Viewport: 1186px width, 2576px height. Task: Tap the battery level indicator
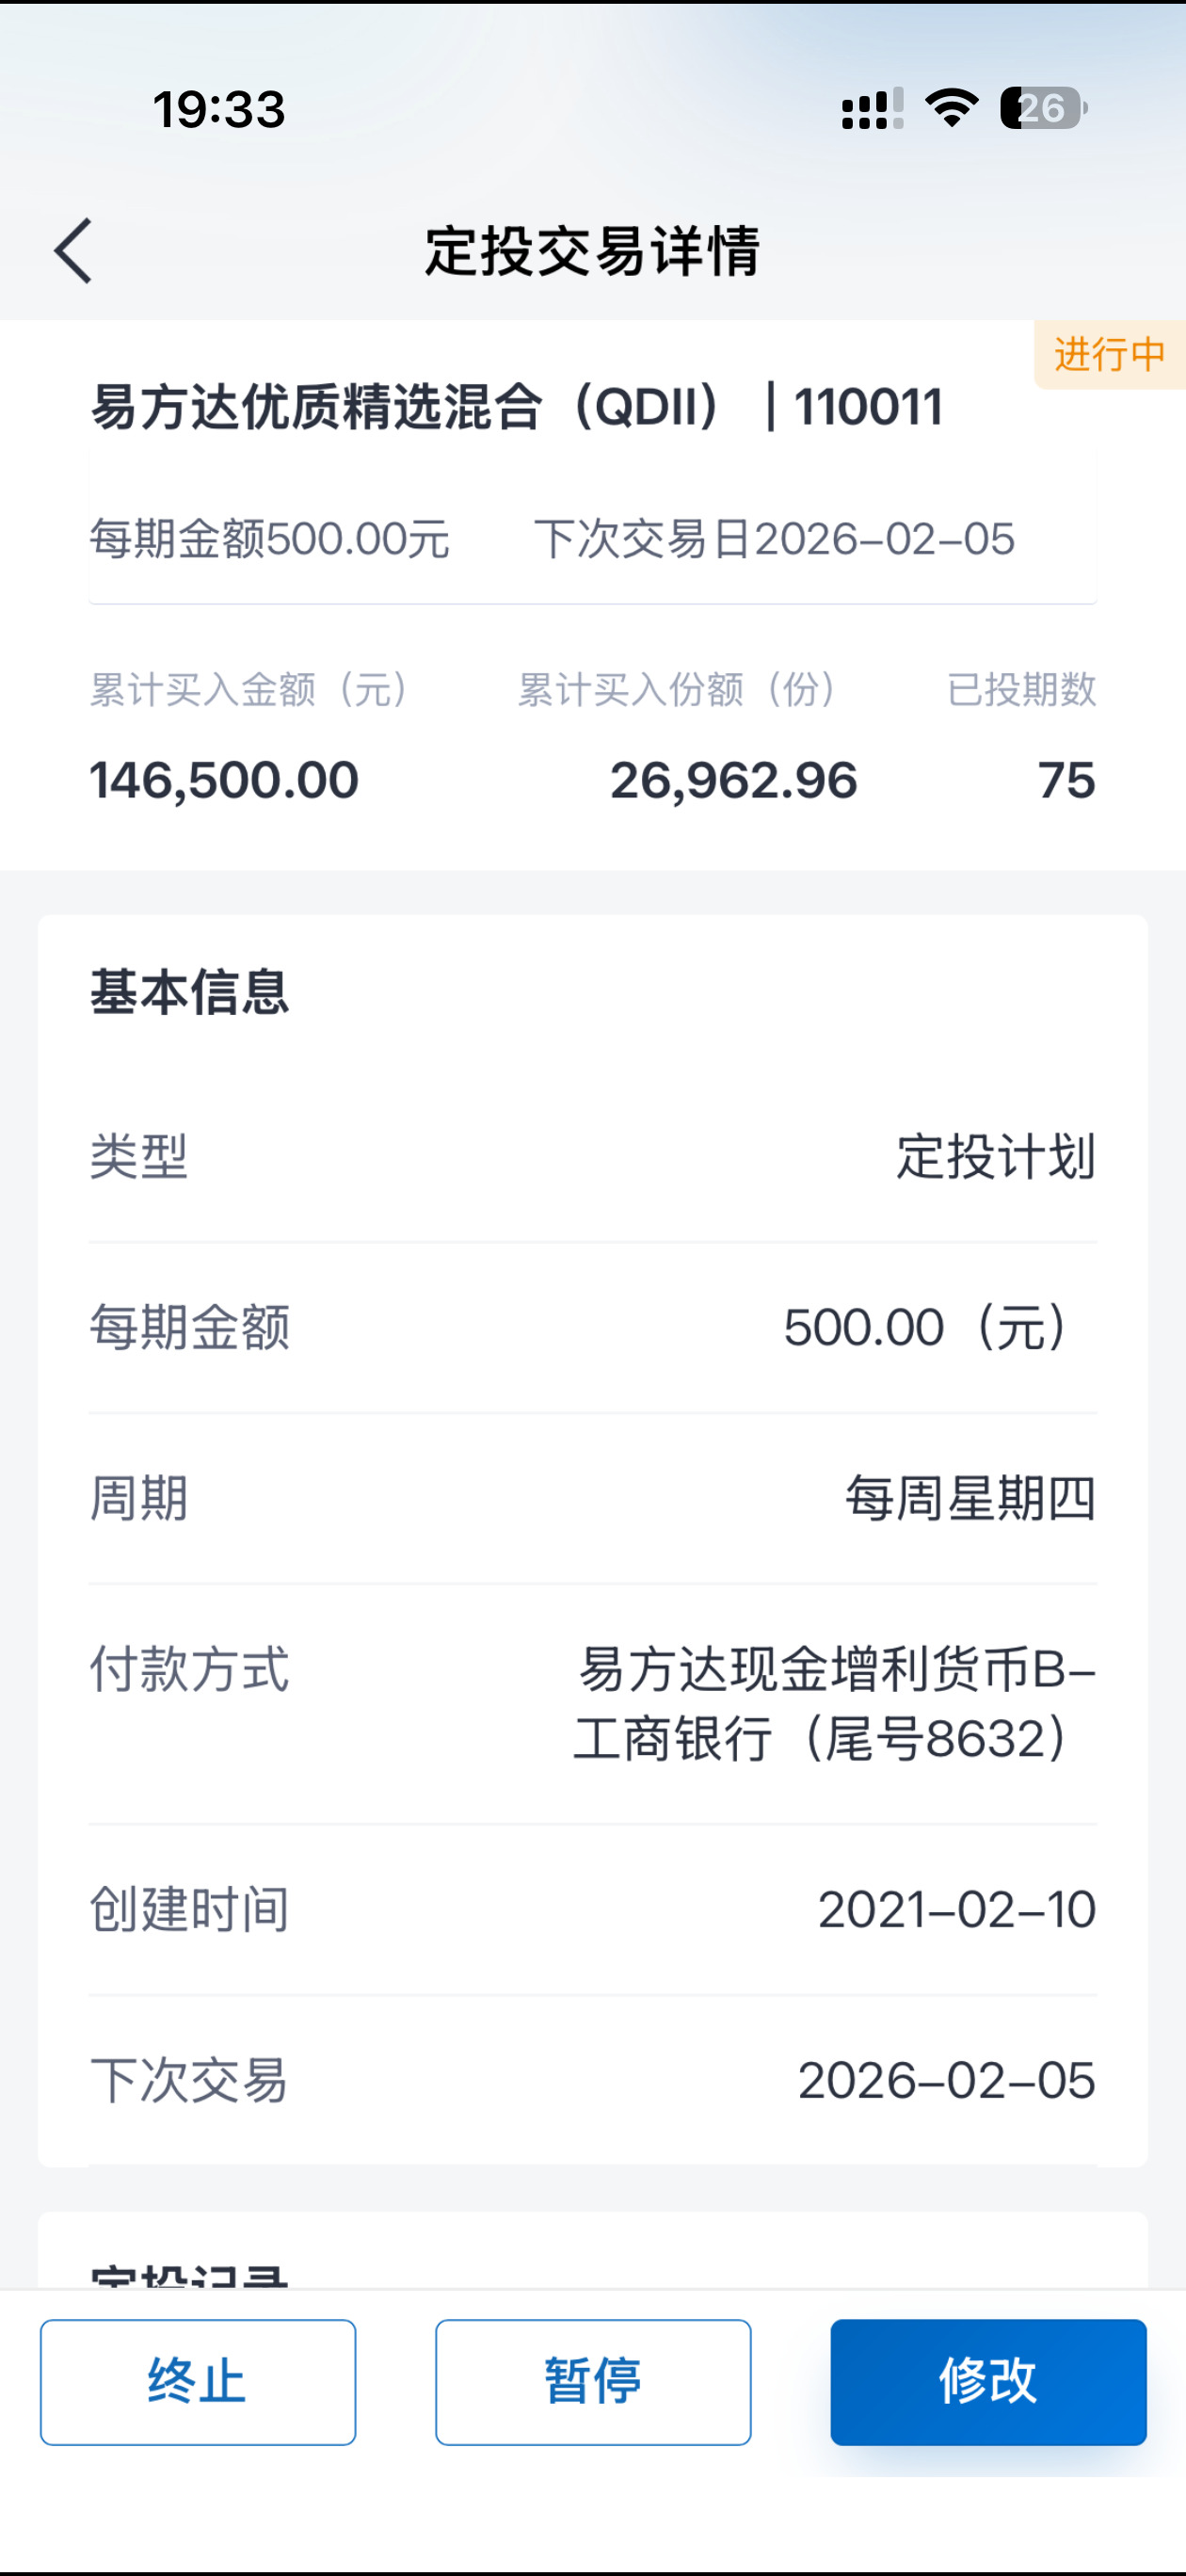1043,108
